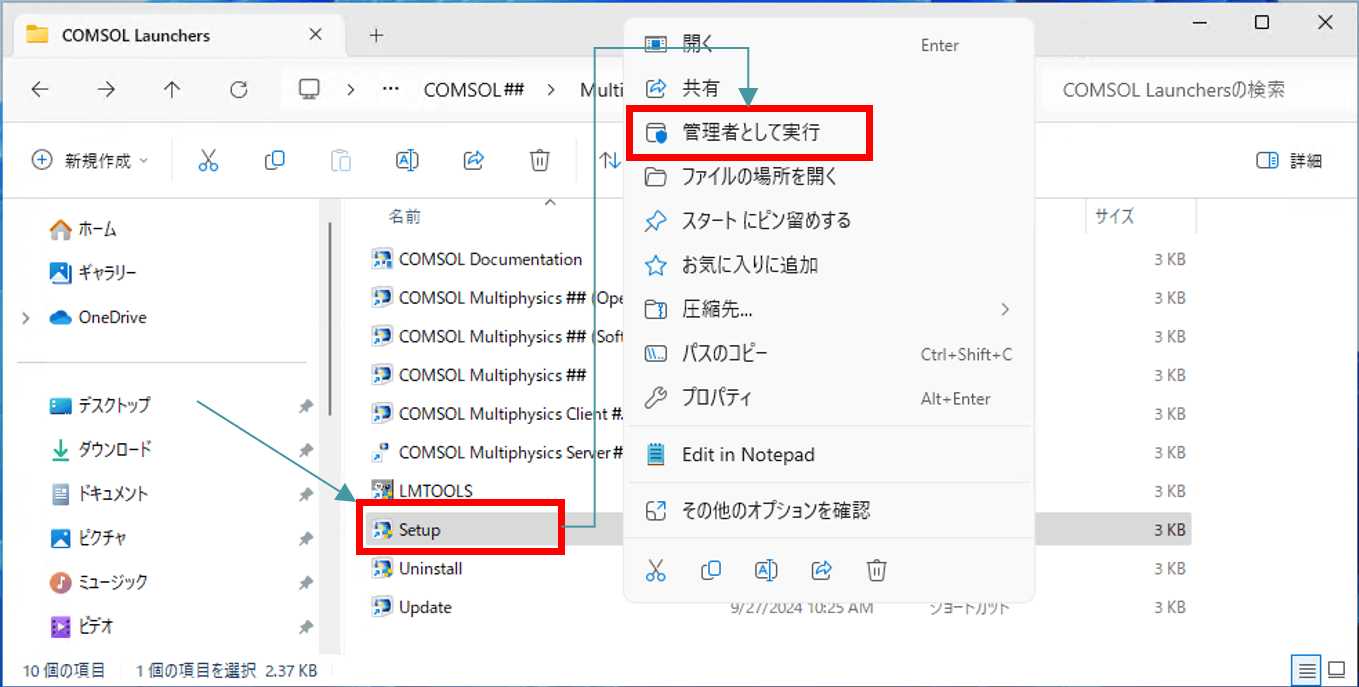Open a new tab with the plus button

tap(376, 35)
